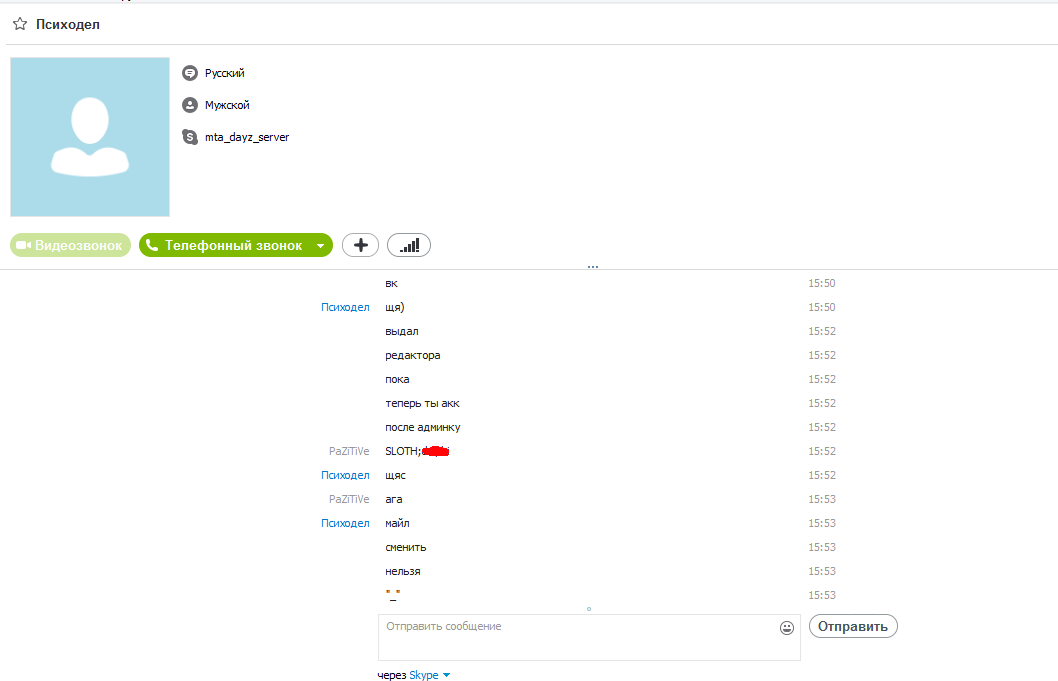Image resolution: width=1058 pixels, height=681 pixels.
Task: Click the small resize dot above message box
Action: pyautogui.click(x=589, y=609)
